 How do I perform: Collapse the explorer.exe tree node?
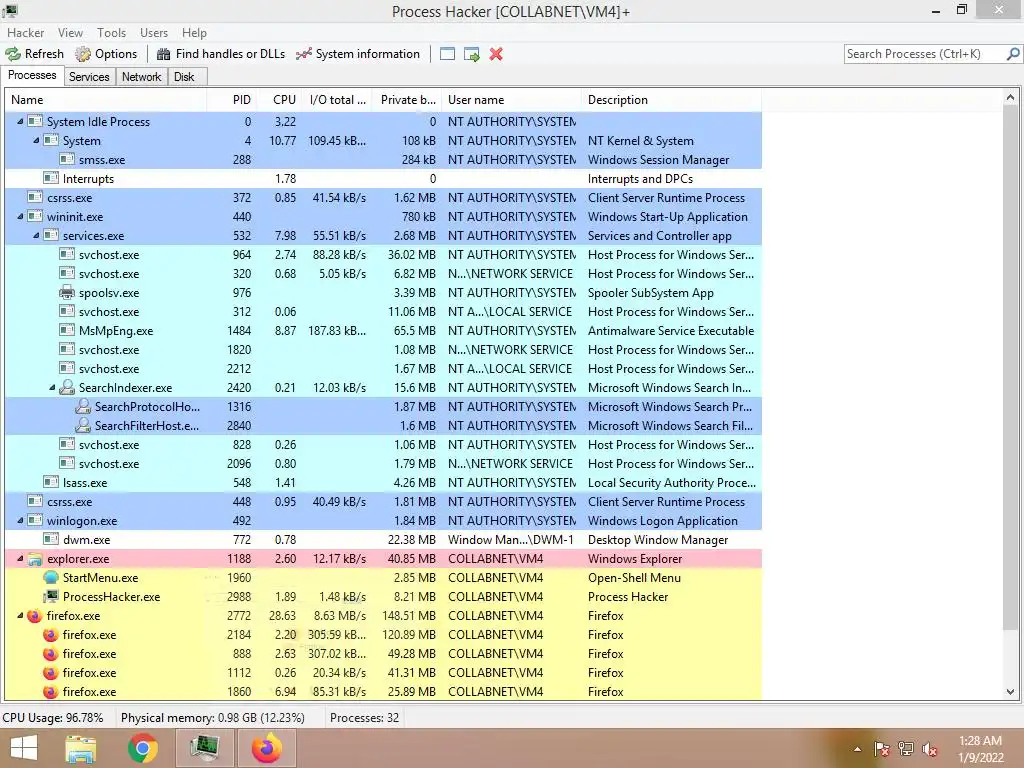20,558
